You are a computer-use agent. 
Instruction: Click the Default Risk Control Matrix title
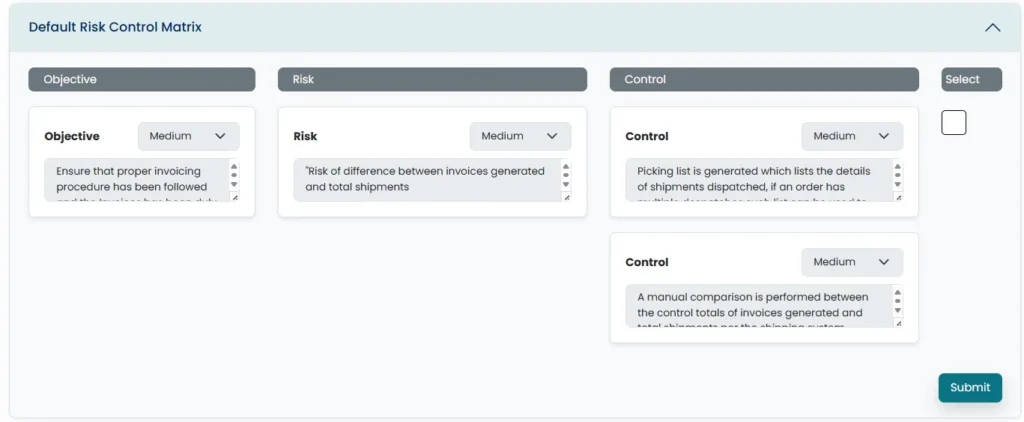click(115, 27)
